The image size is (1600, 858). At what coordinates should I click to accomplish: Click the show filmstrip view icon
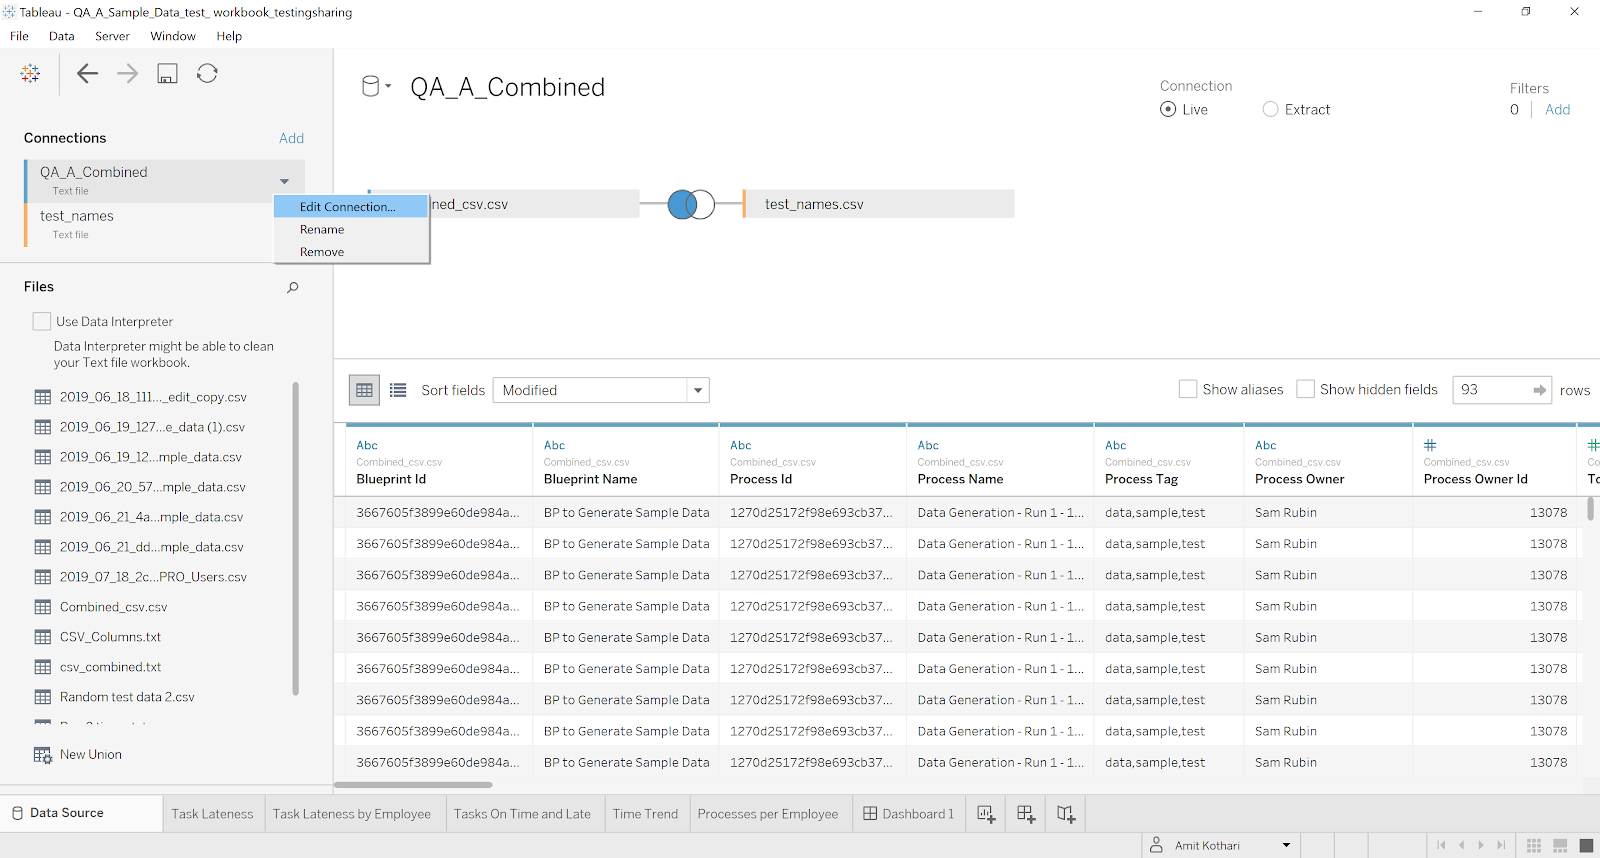pyautogui.click(x=1560, y=846)
